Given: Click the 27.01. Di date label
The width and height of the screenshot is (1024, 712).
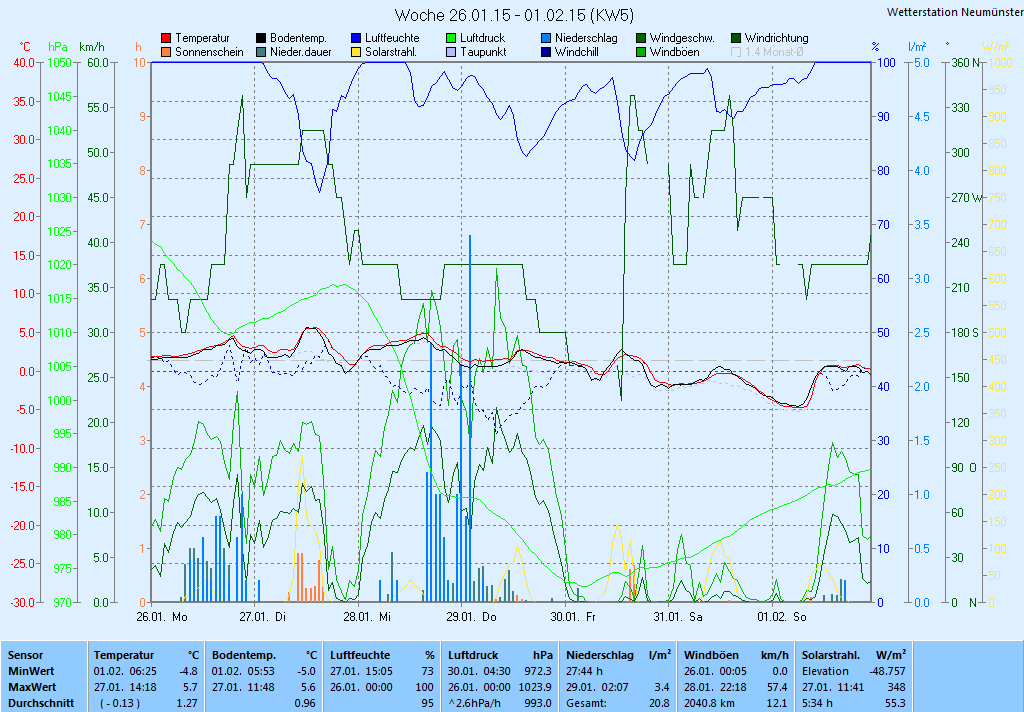Looking at the screenshot, I should (263, 617).
